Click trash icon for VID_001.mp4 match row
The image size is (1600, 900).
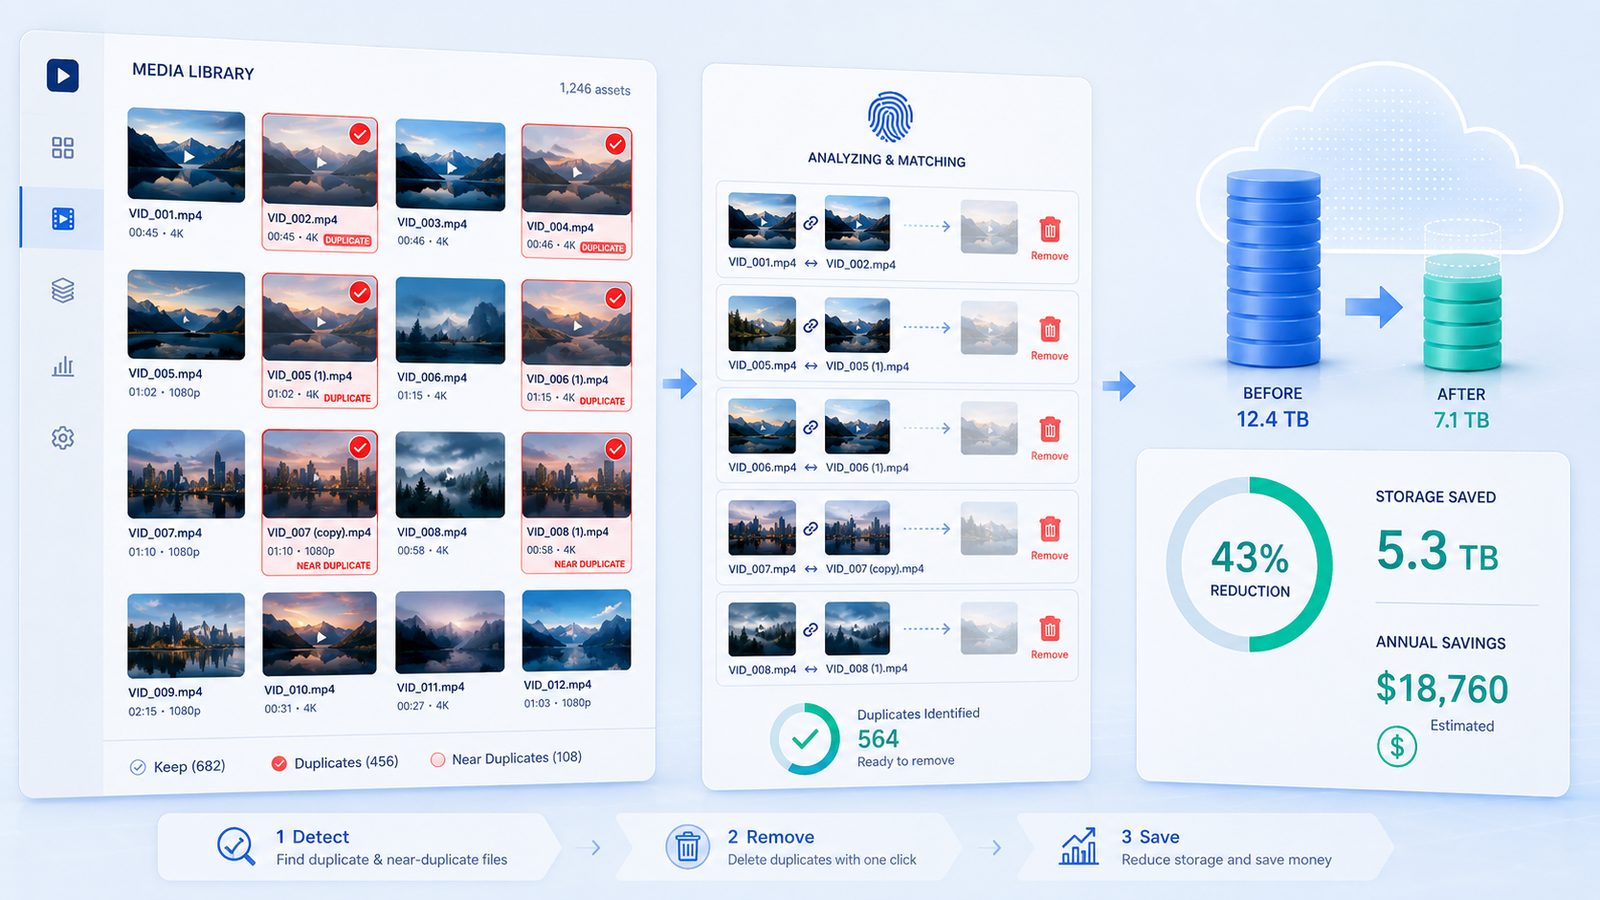coord(1050,230)
